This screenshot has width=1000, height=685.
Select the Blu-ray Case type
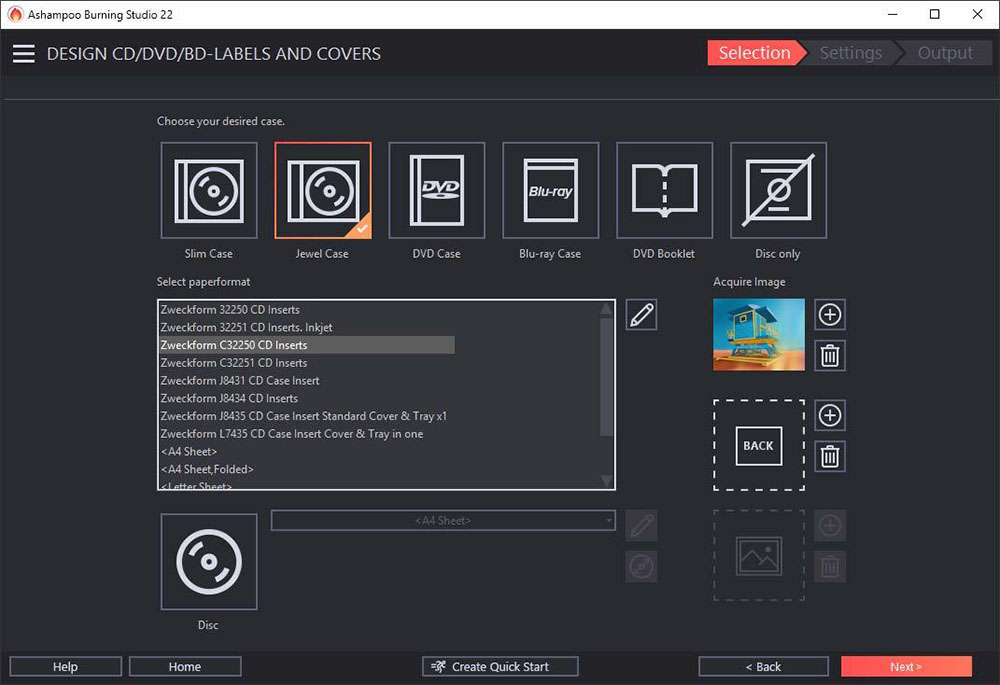[550, 190]
